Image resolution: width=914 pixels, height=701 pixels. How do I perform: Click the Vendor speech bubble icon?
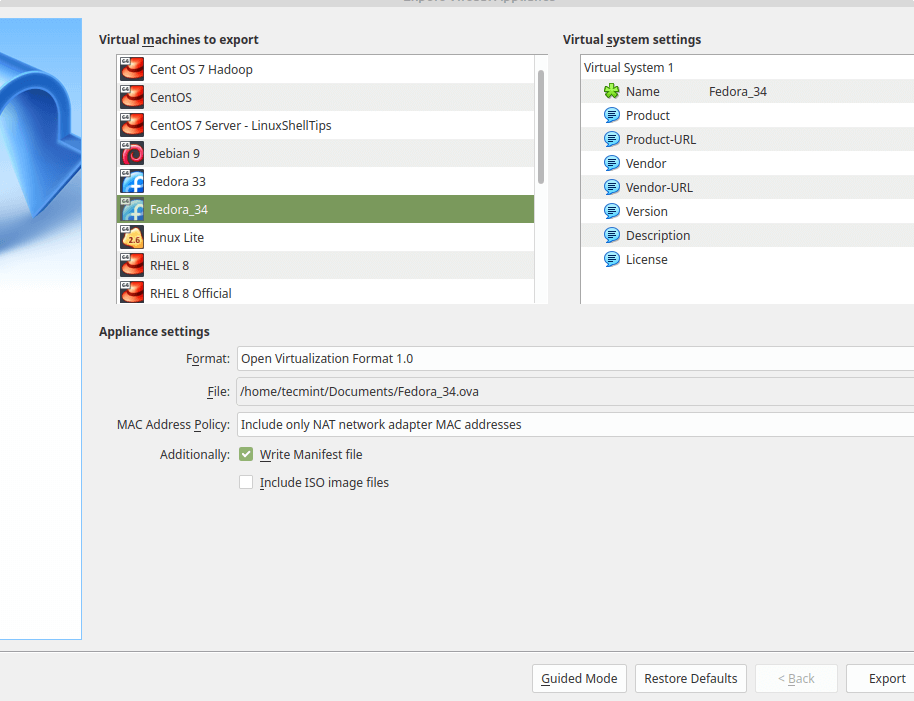point(611,163)
